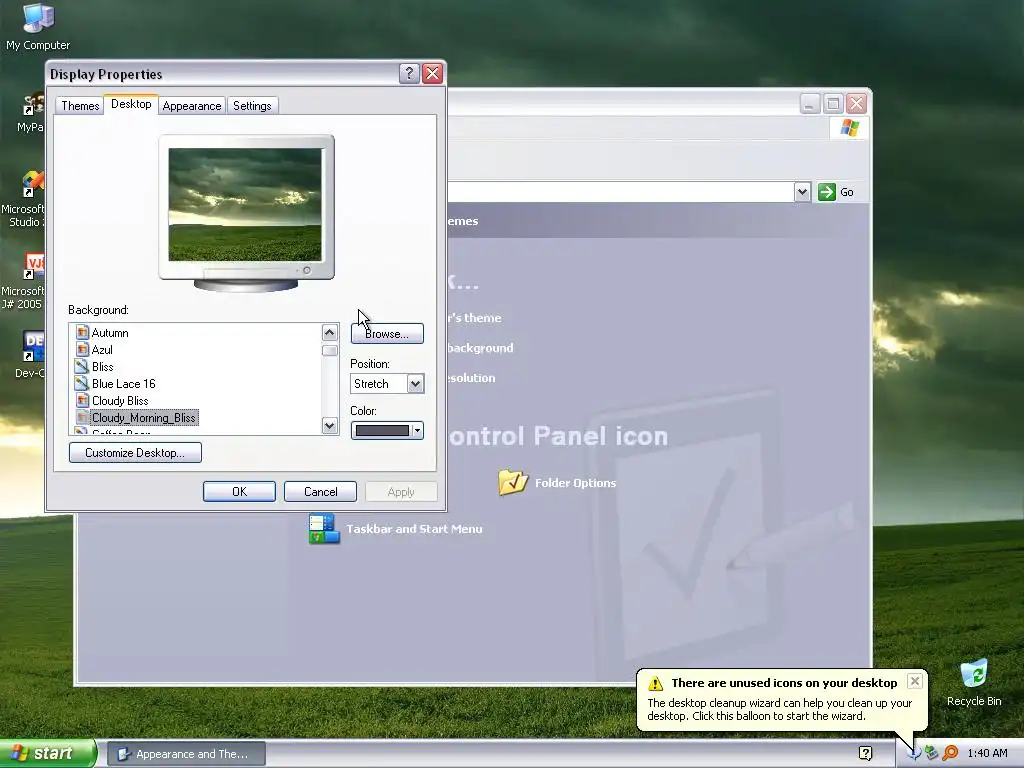The image size is (1024, 768).
Task: Click background list scroll down arrow
Action: (330, 426)
